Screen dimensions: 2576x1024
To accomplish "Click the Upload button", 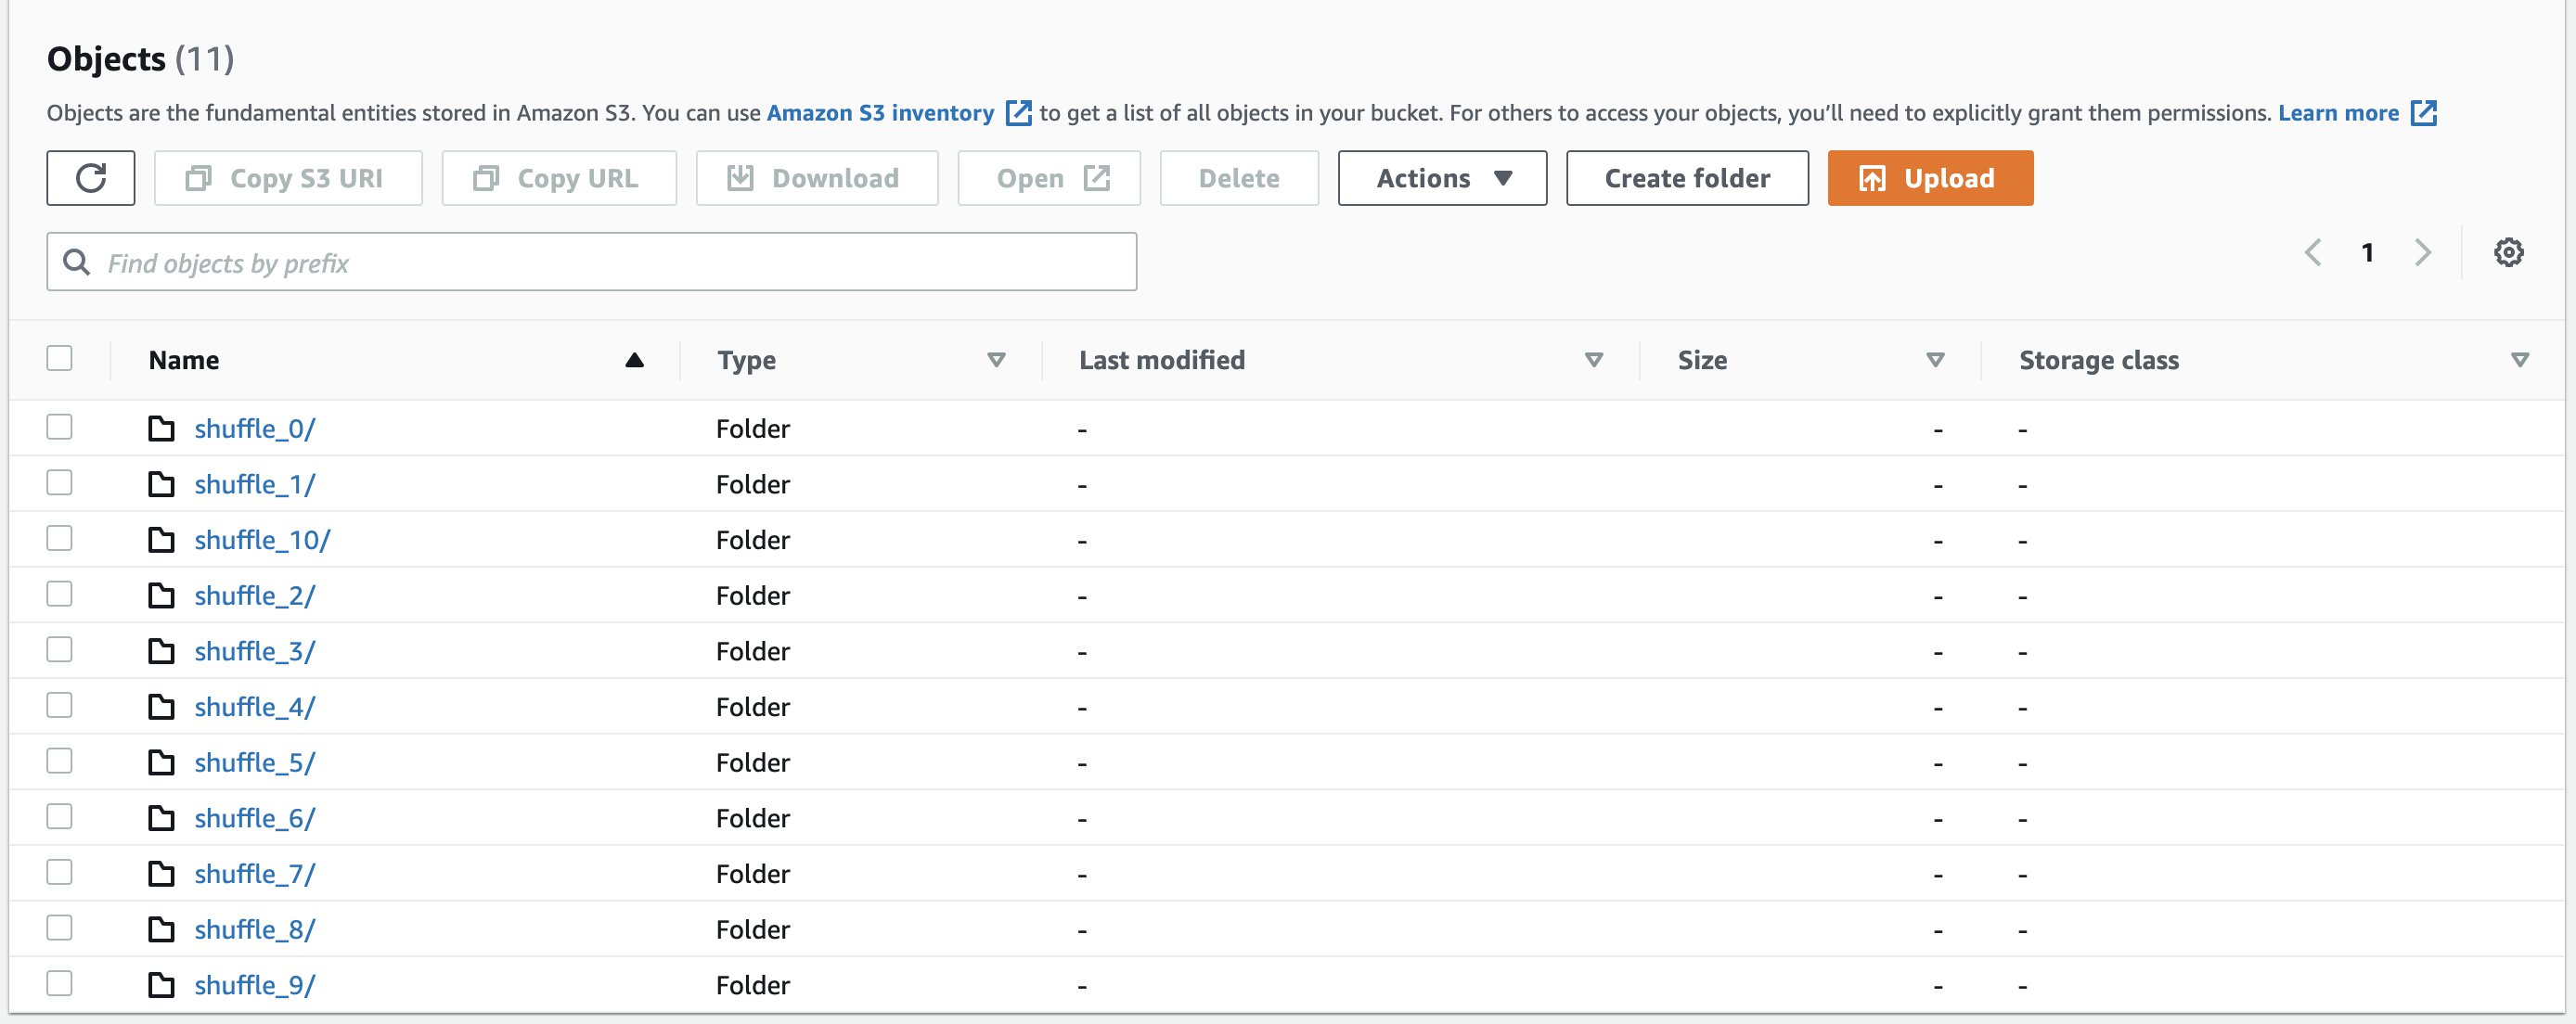I will pos(1930,177).
